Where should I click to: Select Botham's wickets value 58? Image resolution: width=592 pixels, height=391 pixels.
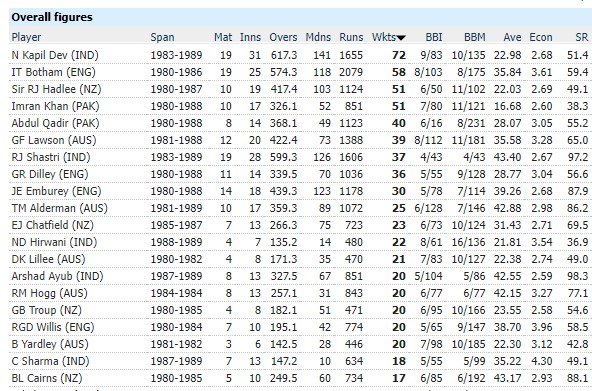coord(399,72)
